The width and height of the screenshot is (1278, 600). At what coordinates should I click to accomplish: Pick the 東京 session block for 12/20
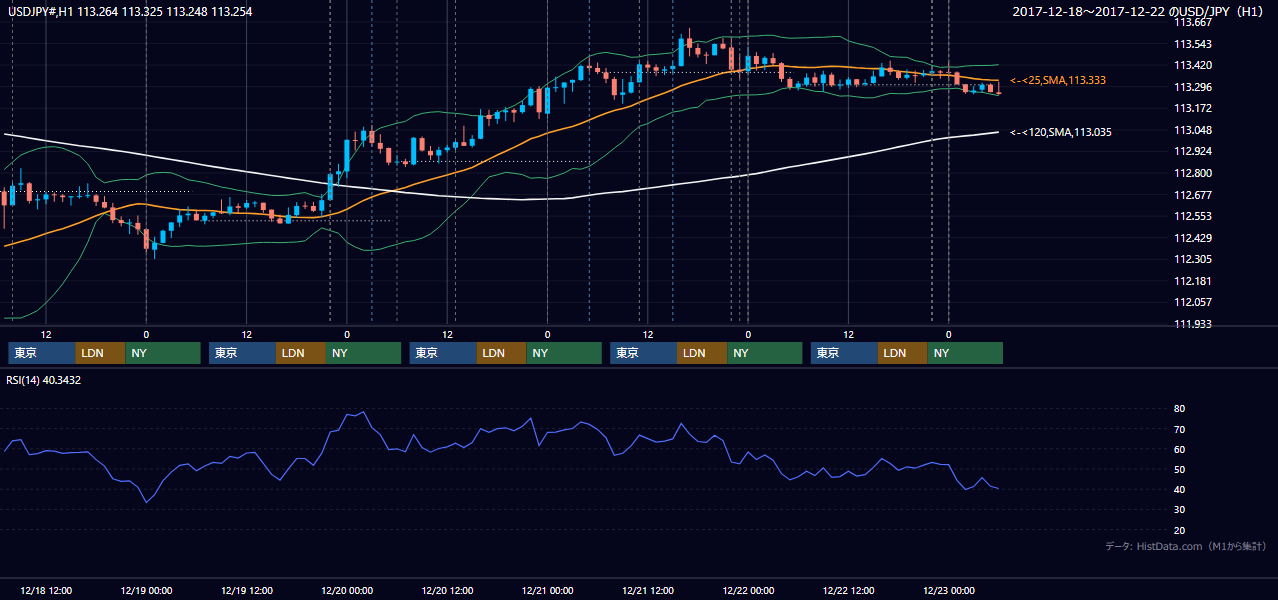click(x=443, y=353)
